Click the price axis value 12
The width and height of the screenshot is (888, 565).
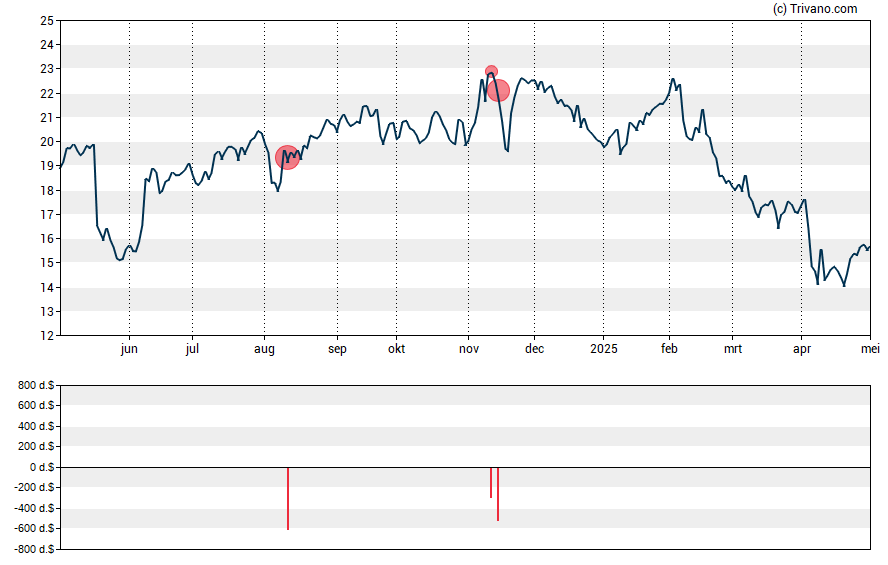click(47, 336)
